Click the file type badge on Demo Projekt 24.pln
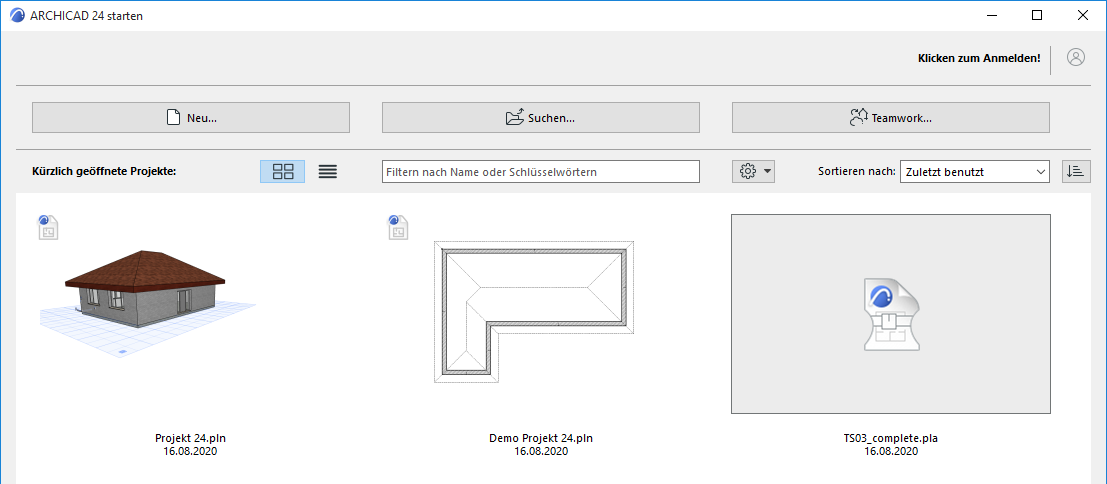This screenshot has height=484, width=1107. pyautogui.click(x=399, y=229)
